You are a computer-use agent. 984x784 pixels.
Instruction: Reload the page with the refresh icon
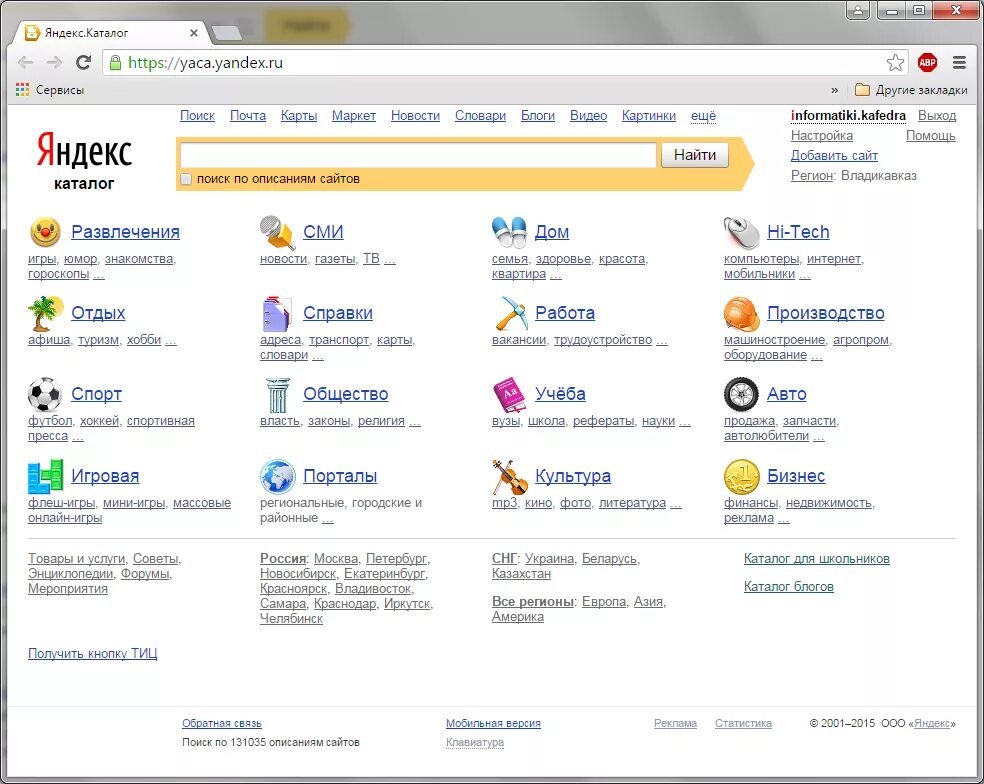pos(83,62)
